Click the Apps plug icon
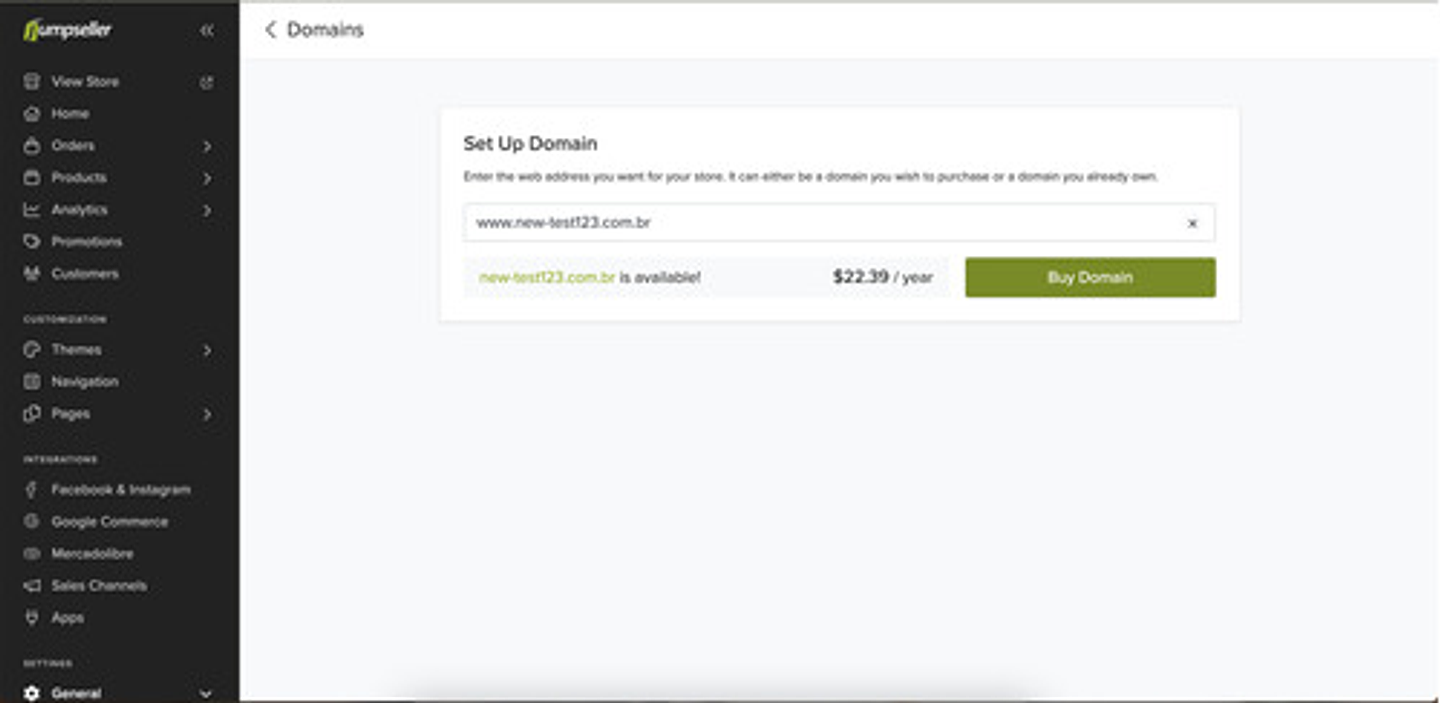The height and width of the screenshot is (703, 1440). click(32, 618)
